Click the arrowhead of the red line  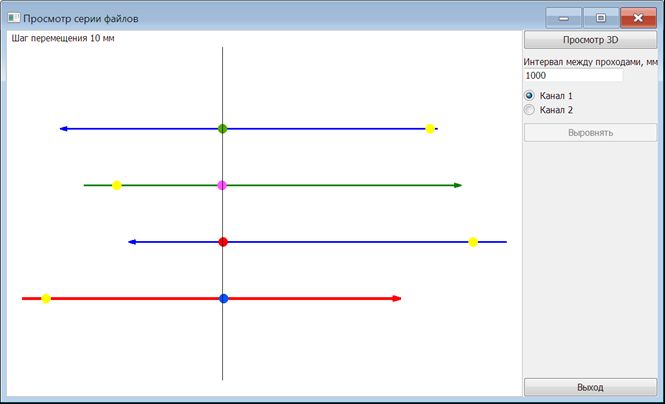397,298
